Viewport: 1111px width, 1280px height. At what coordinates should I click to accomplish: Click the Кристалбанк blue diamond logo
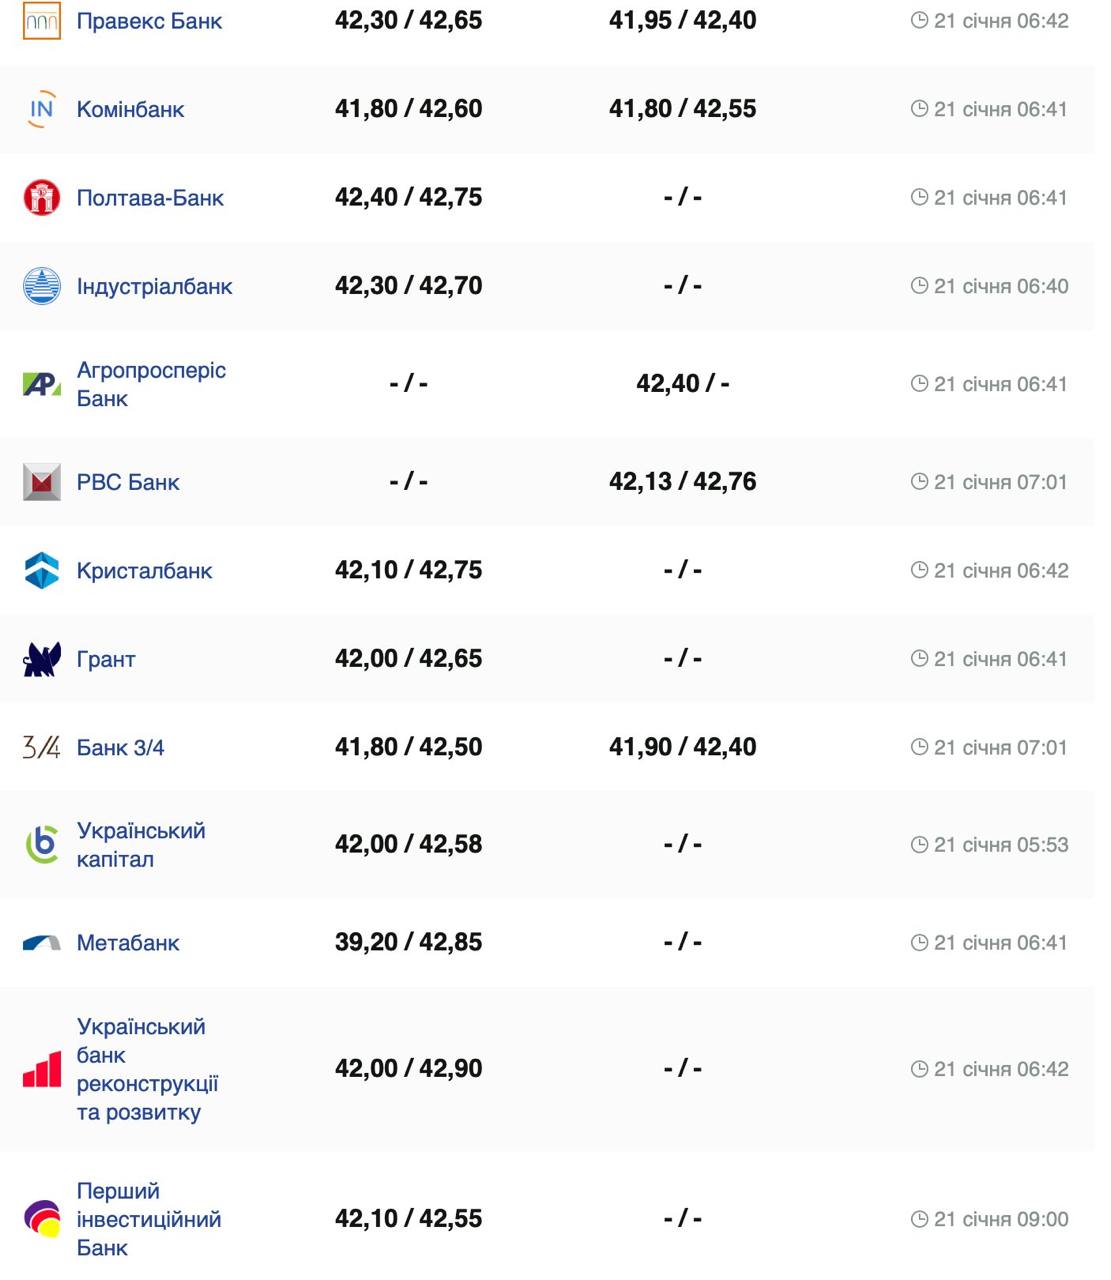pos(41,571)
